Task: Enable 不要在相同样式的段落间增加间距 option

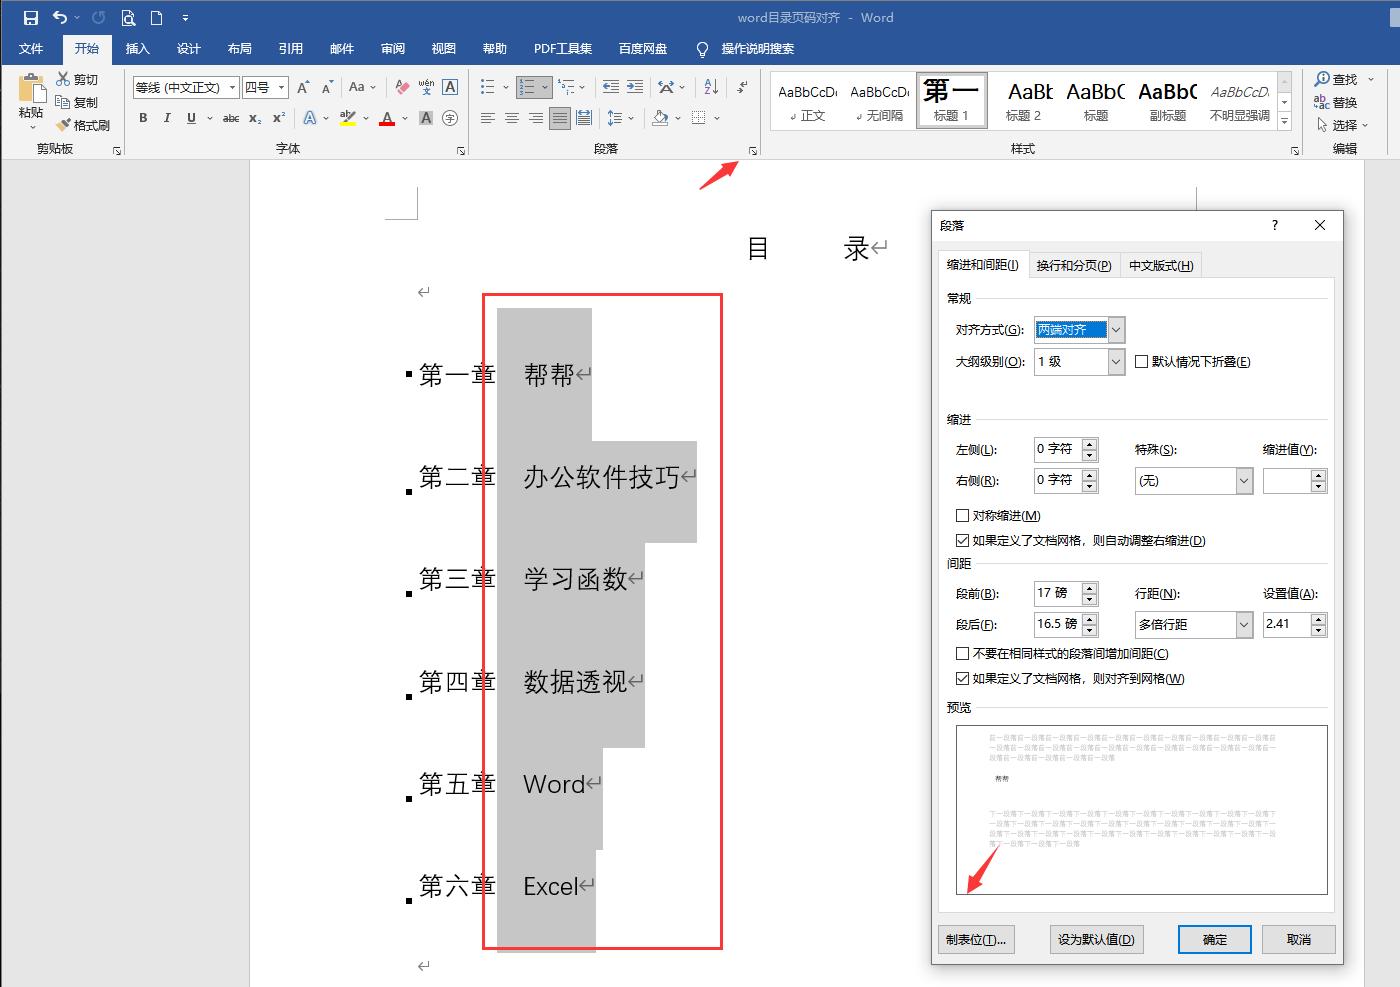Action: pos(963,653)
